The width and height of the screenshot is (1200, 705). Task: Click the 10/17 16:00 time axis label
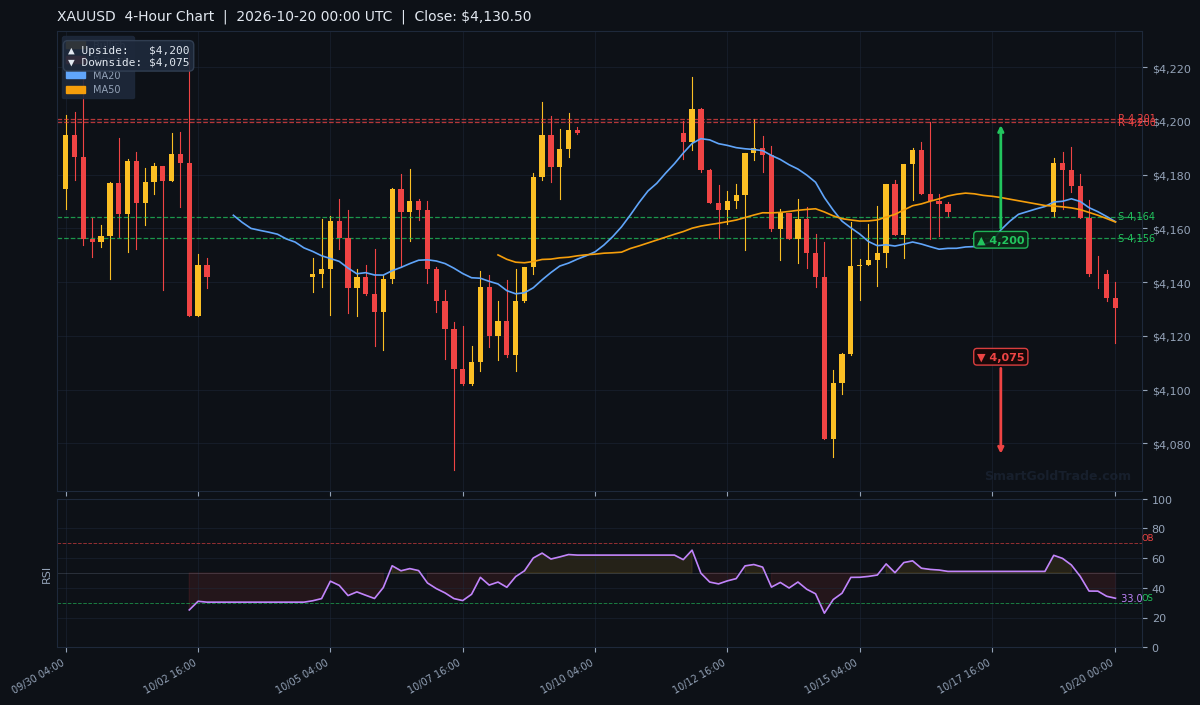pyautogui.click(x=964, y=676)
